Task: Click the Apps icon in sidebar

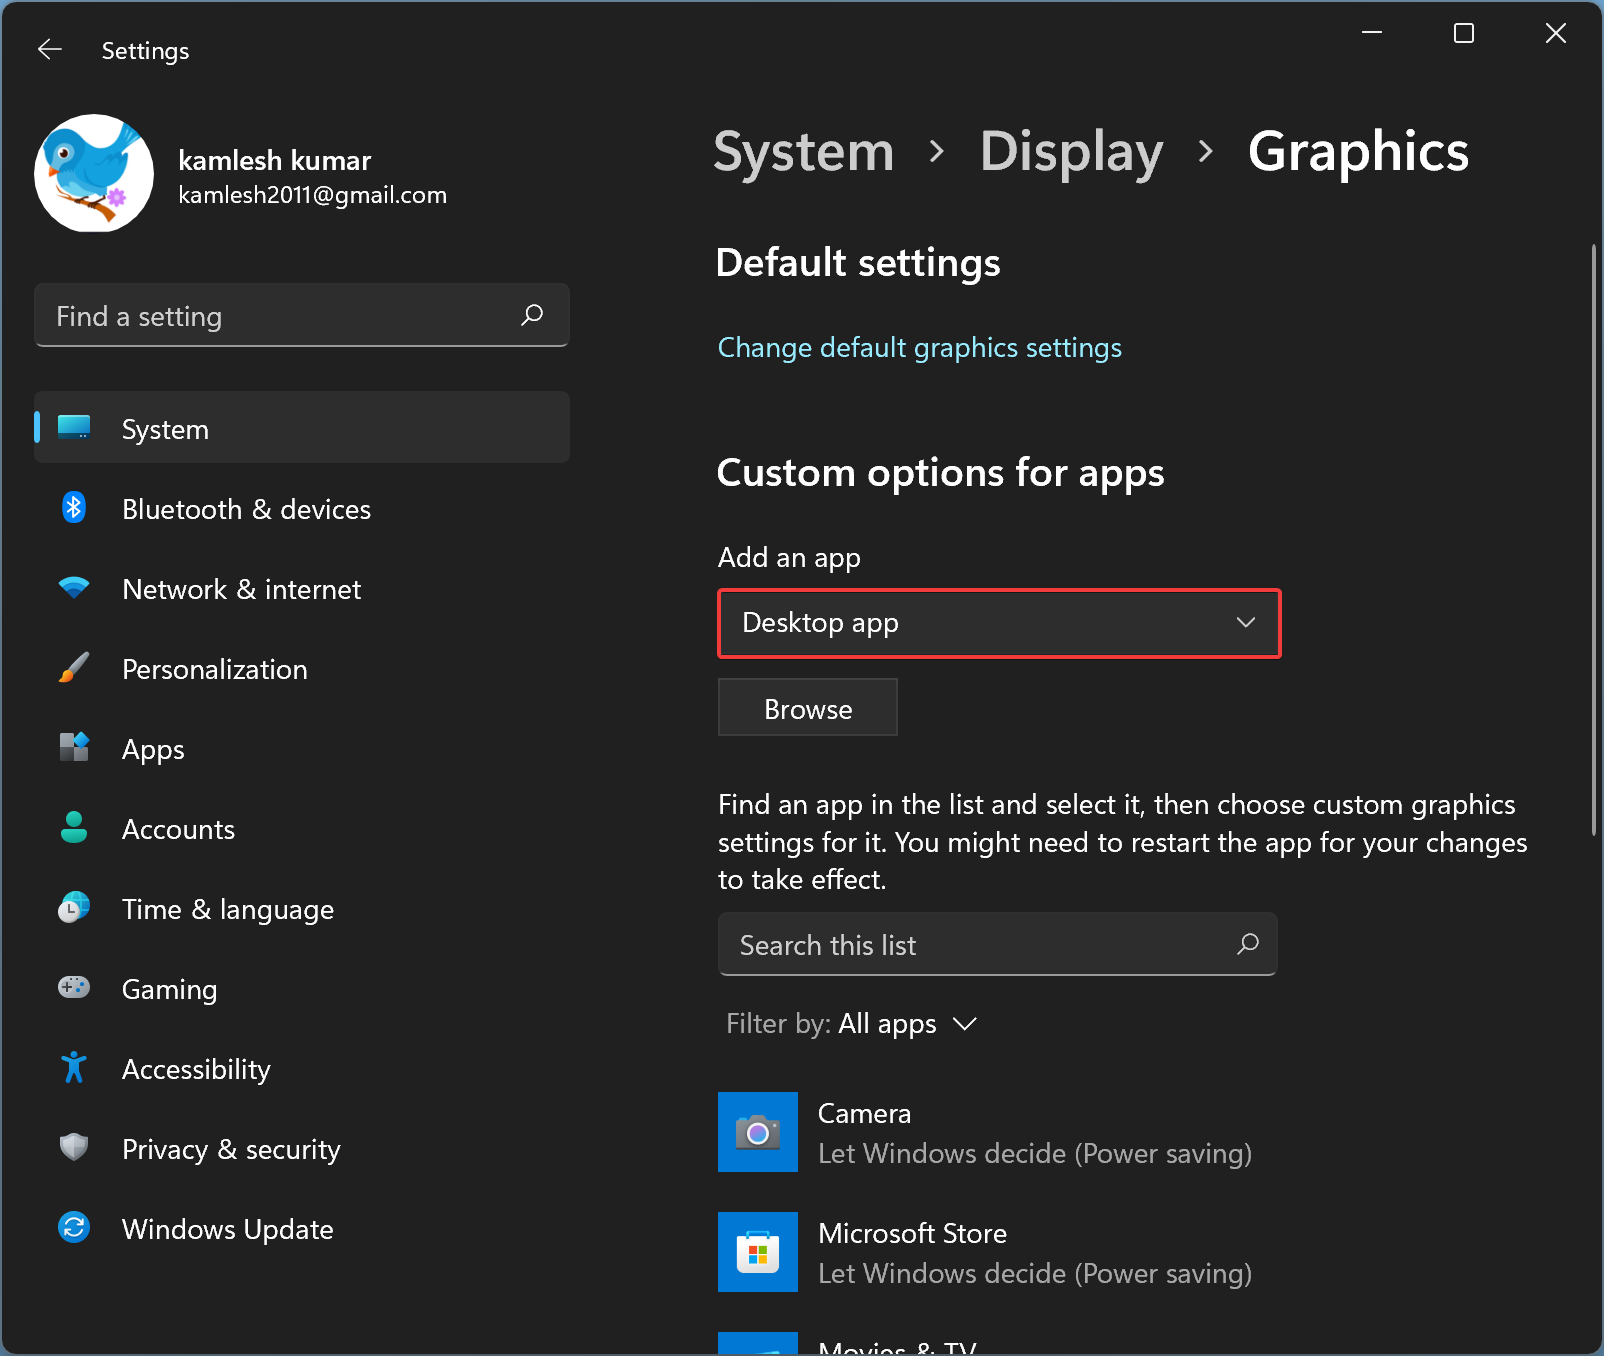Action: tap(74, 747)
